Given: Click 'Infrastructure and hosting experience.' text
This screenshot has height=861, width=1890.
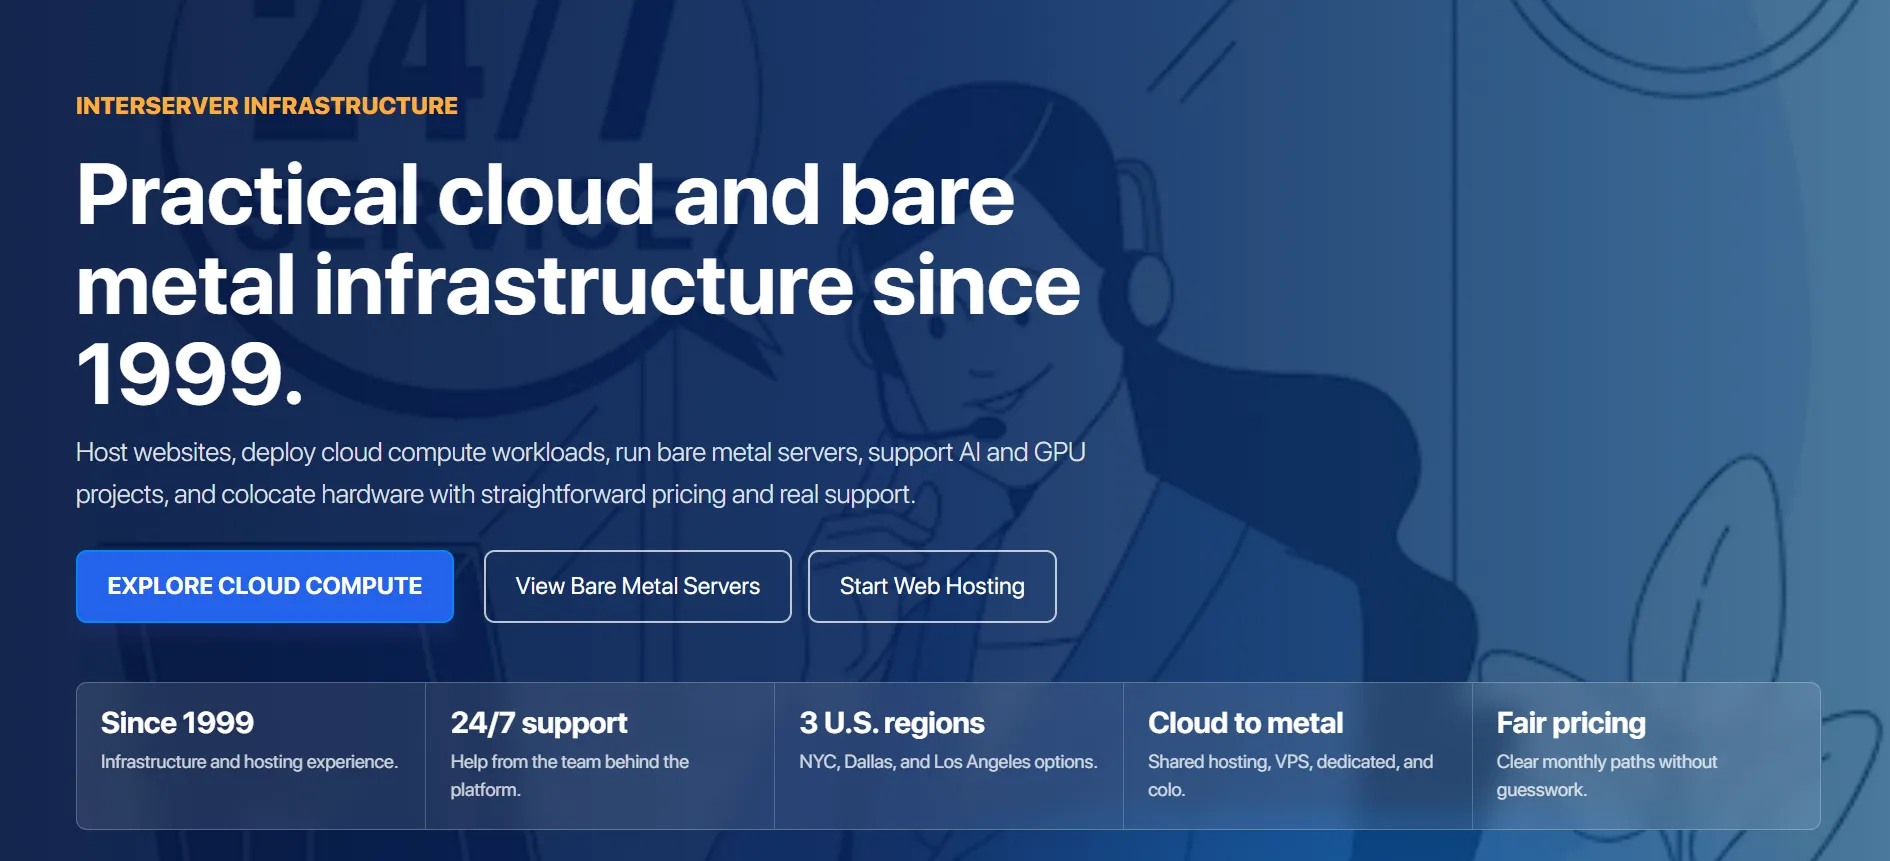Looking at the screenshot, I should [x=249, y=762].
